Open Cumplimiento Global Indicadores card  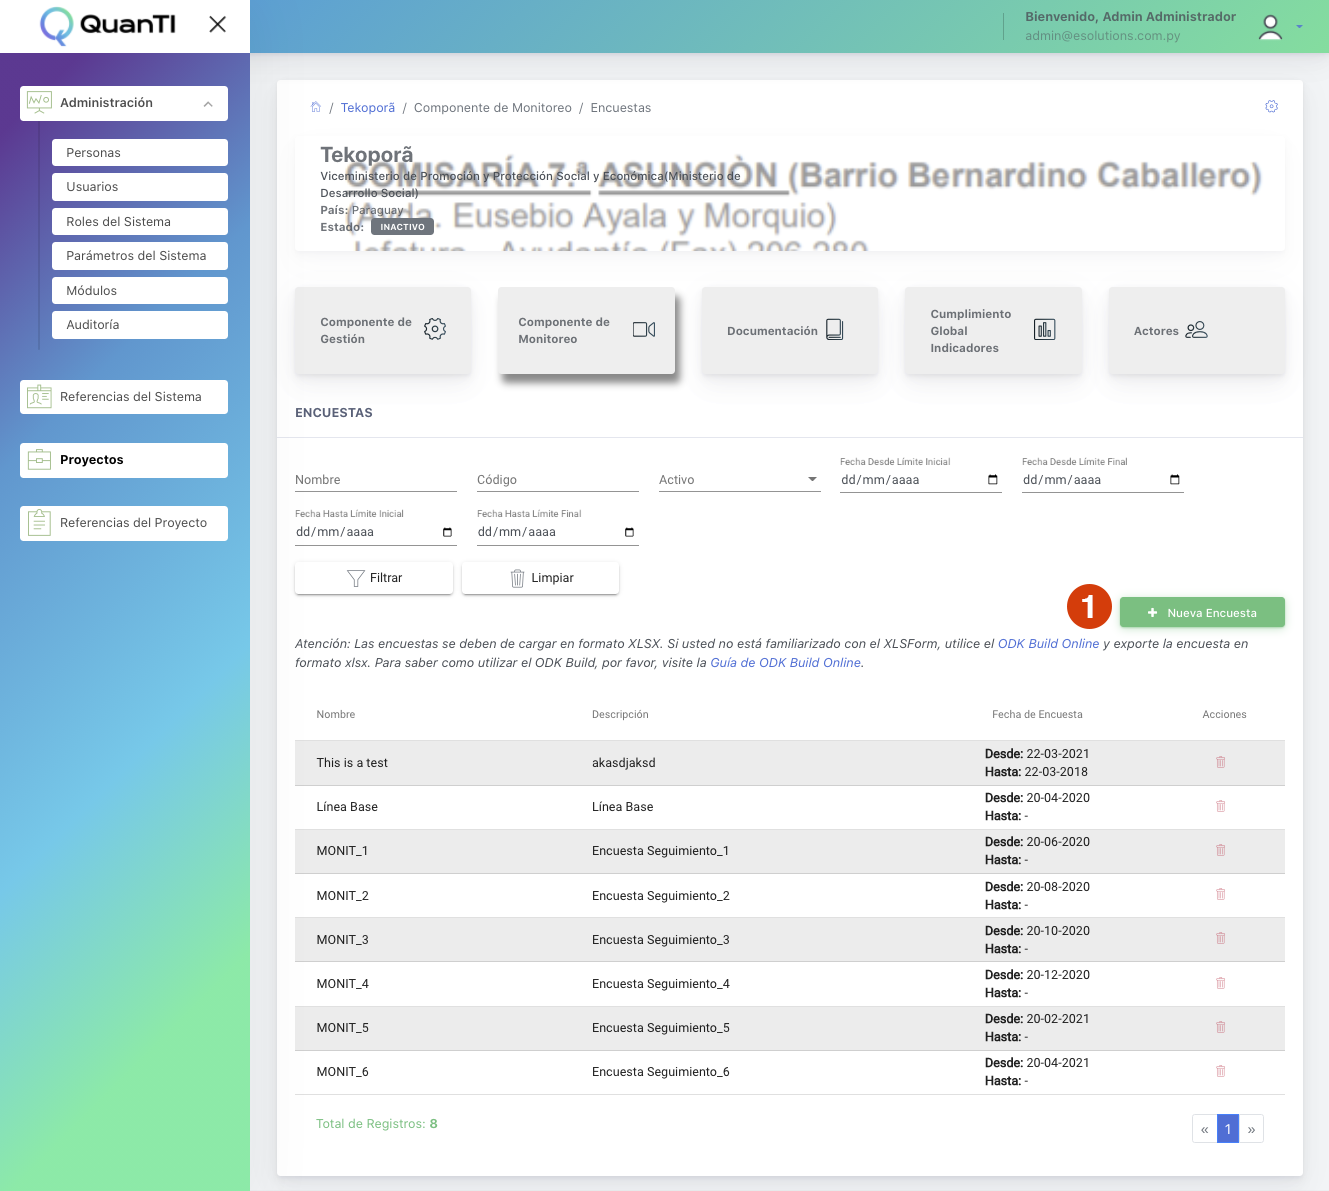993,331
